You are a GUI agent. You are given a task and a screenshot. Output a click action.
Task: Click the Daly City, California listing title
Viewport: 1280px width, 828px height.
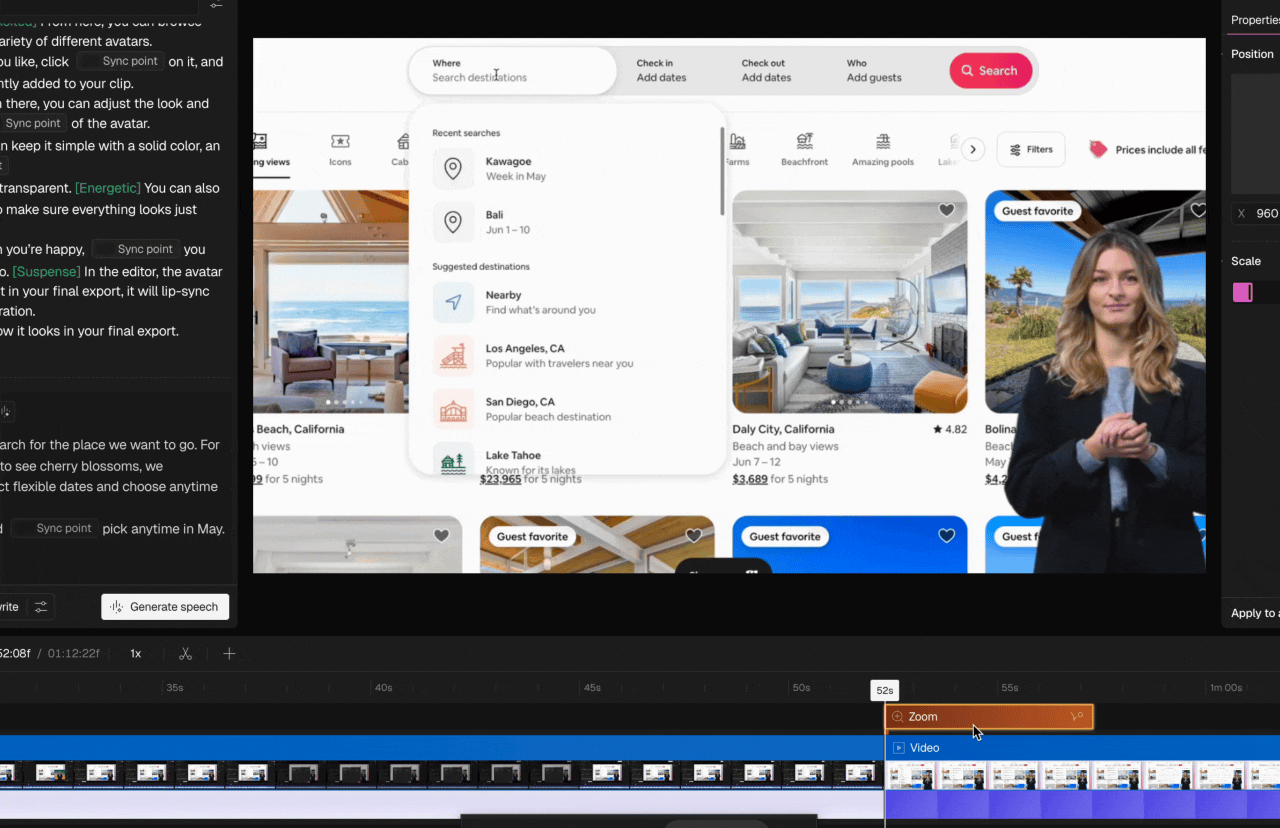pyautogui.click(x=783, y=429)
